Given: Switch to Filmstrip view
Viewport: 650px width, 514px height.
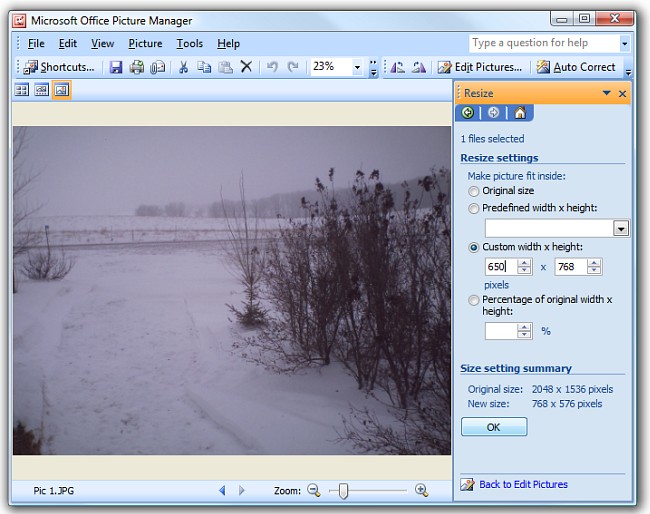Looking at the screenshot, I should (x=42, y=90).
